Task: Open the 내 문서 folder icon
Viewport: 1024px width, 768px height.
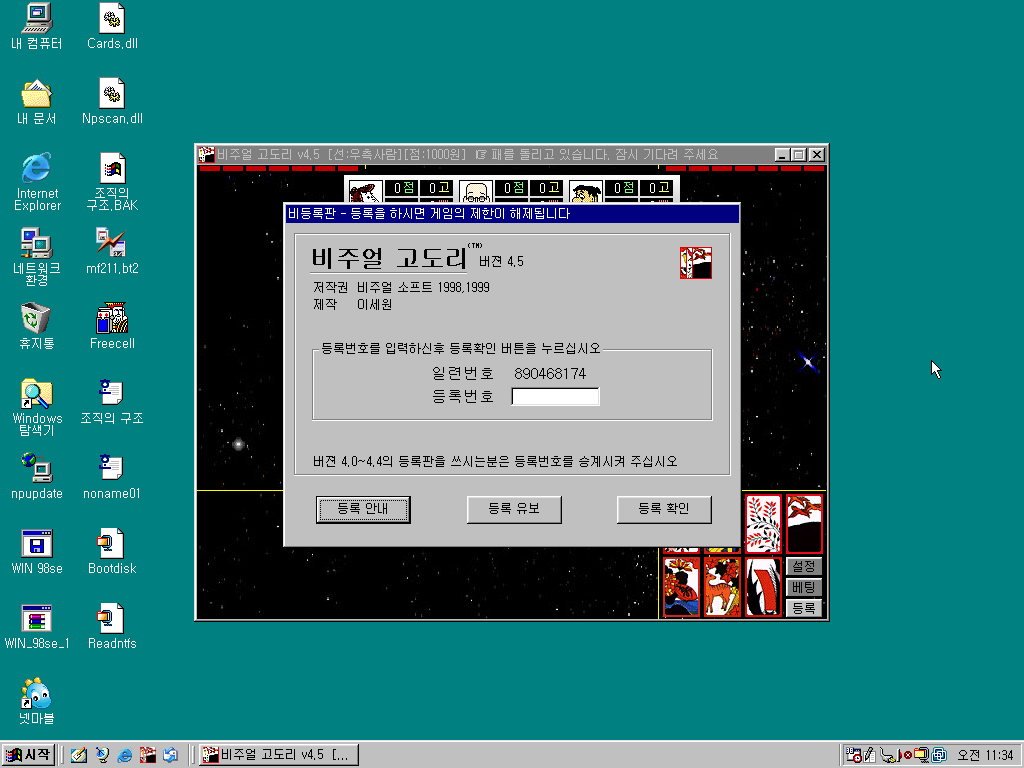Action: click(x=37, y=102)
